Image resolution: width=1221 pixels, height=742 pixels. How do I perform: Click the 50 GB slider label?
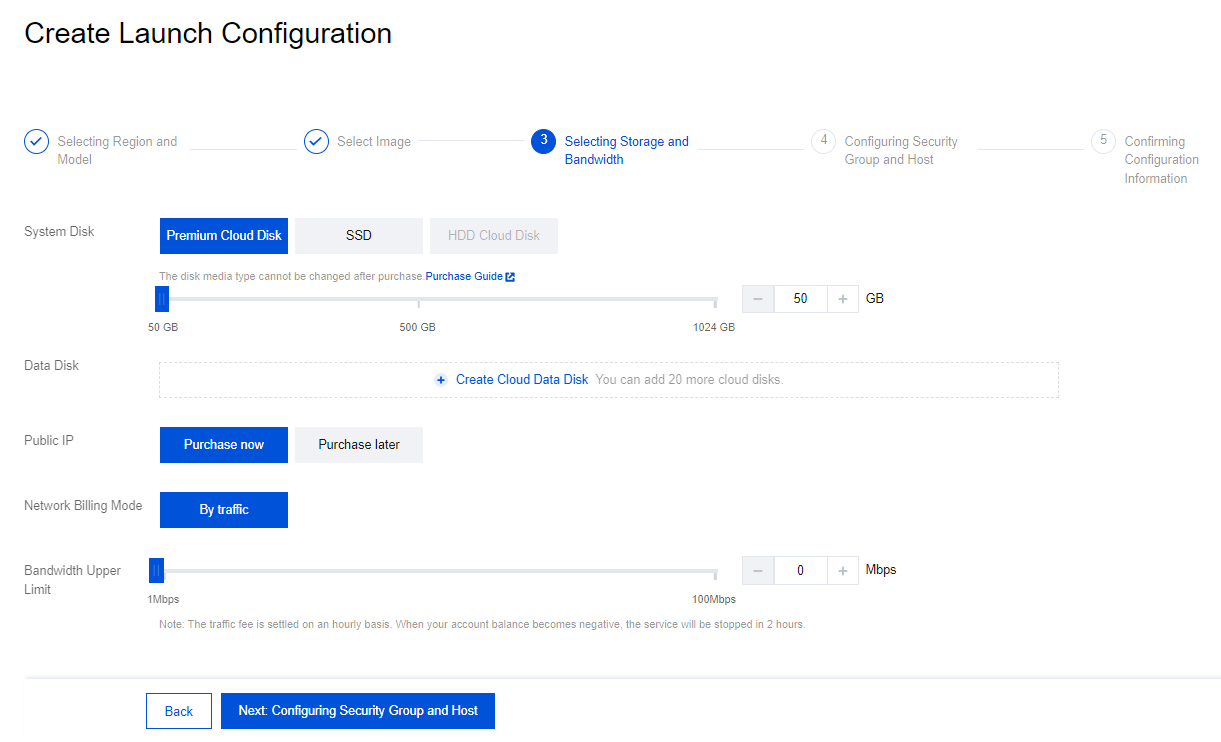coord(163,328)
